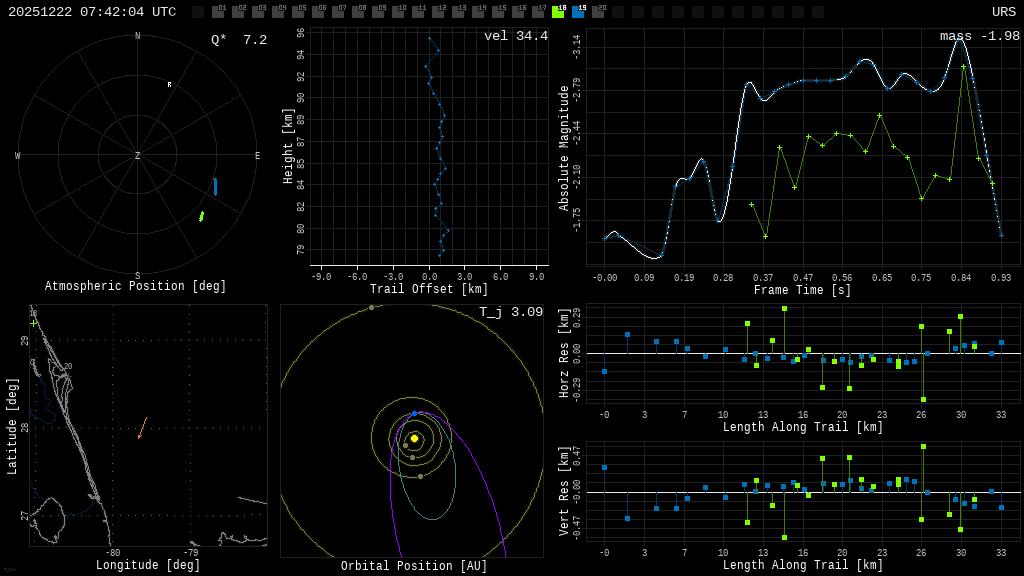Toggle the gray station 01 box
Viewport: 1024px width, 576px height.
point(218,12)
